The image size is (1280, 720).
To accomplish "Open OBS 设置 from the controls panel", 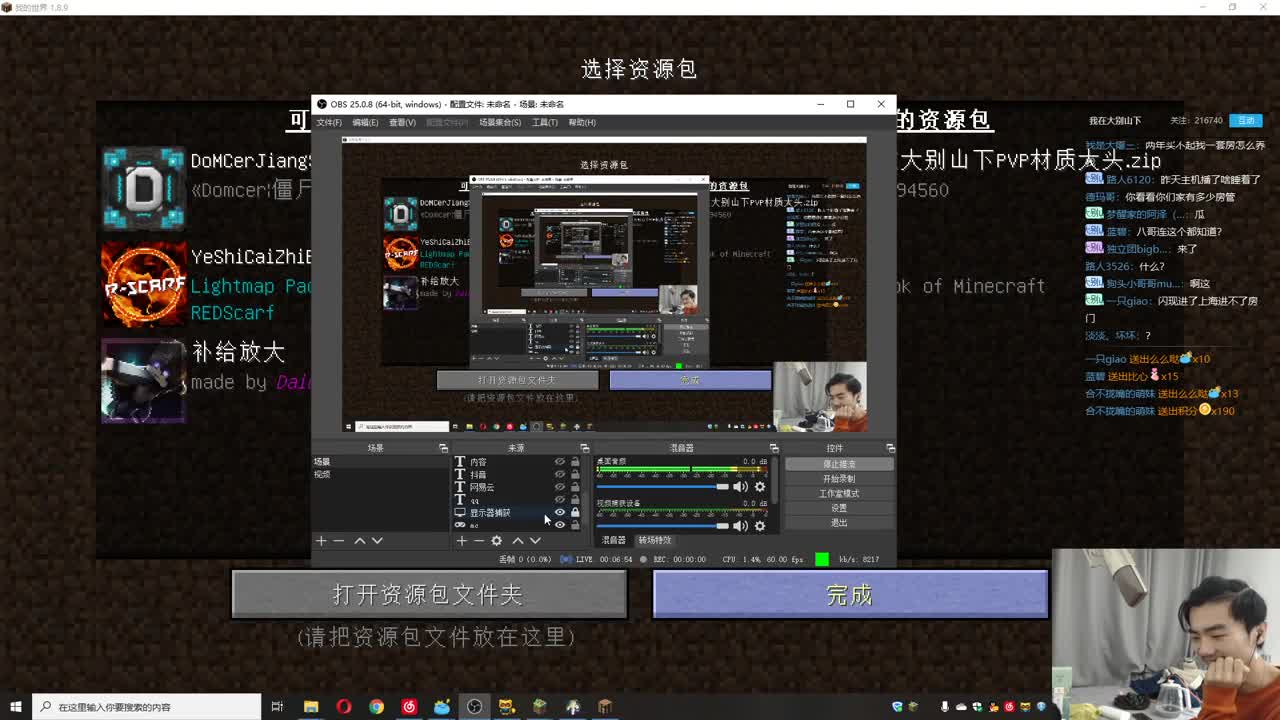I will [840, 507].
